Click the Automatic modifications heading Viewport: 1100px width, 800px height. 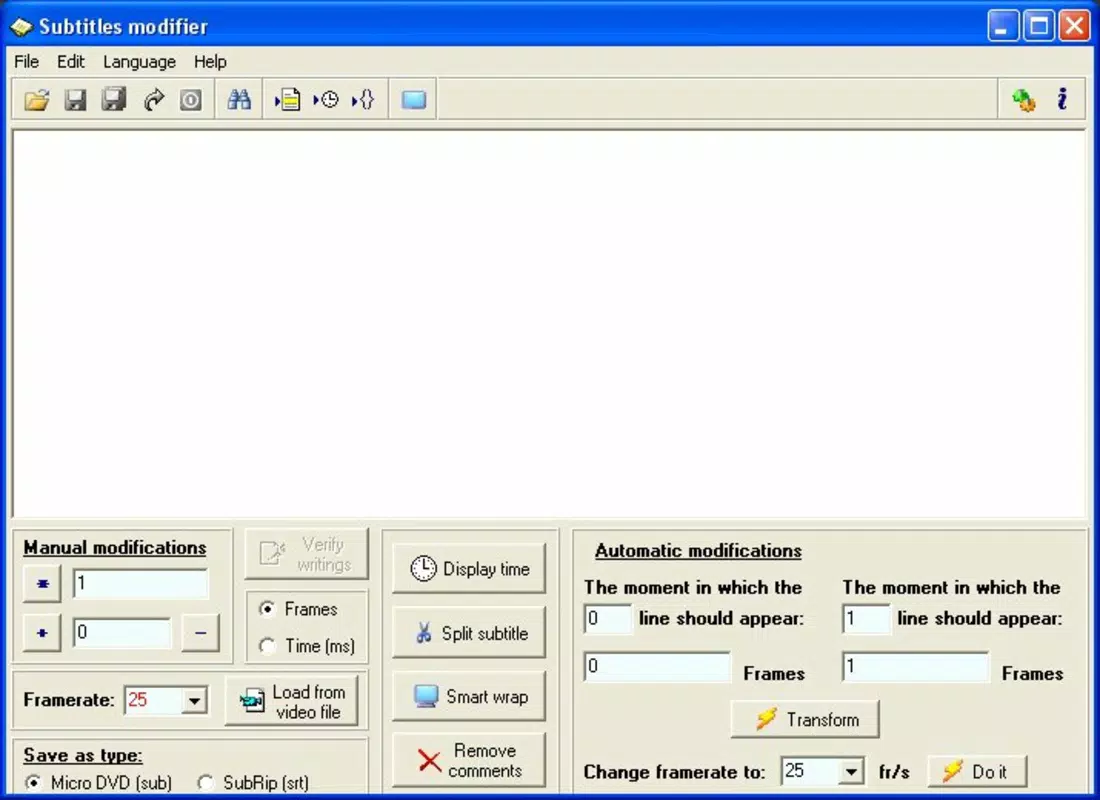pos(698,551)
